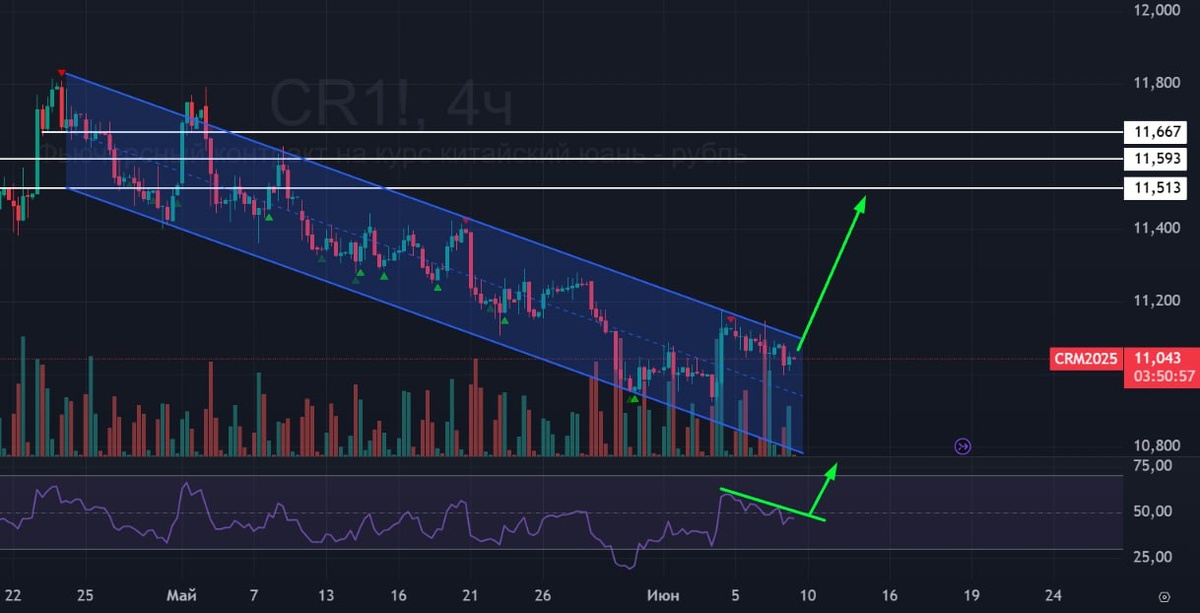This screenshot has height=613, width=1200.
Task: Click the current price 11,043 label
Action: coord(1159,357)
